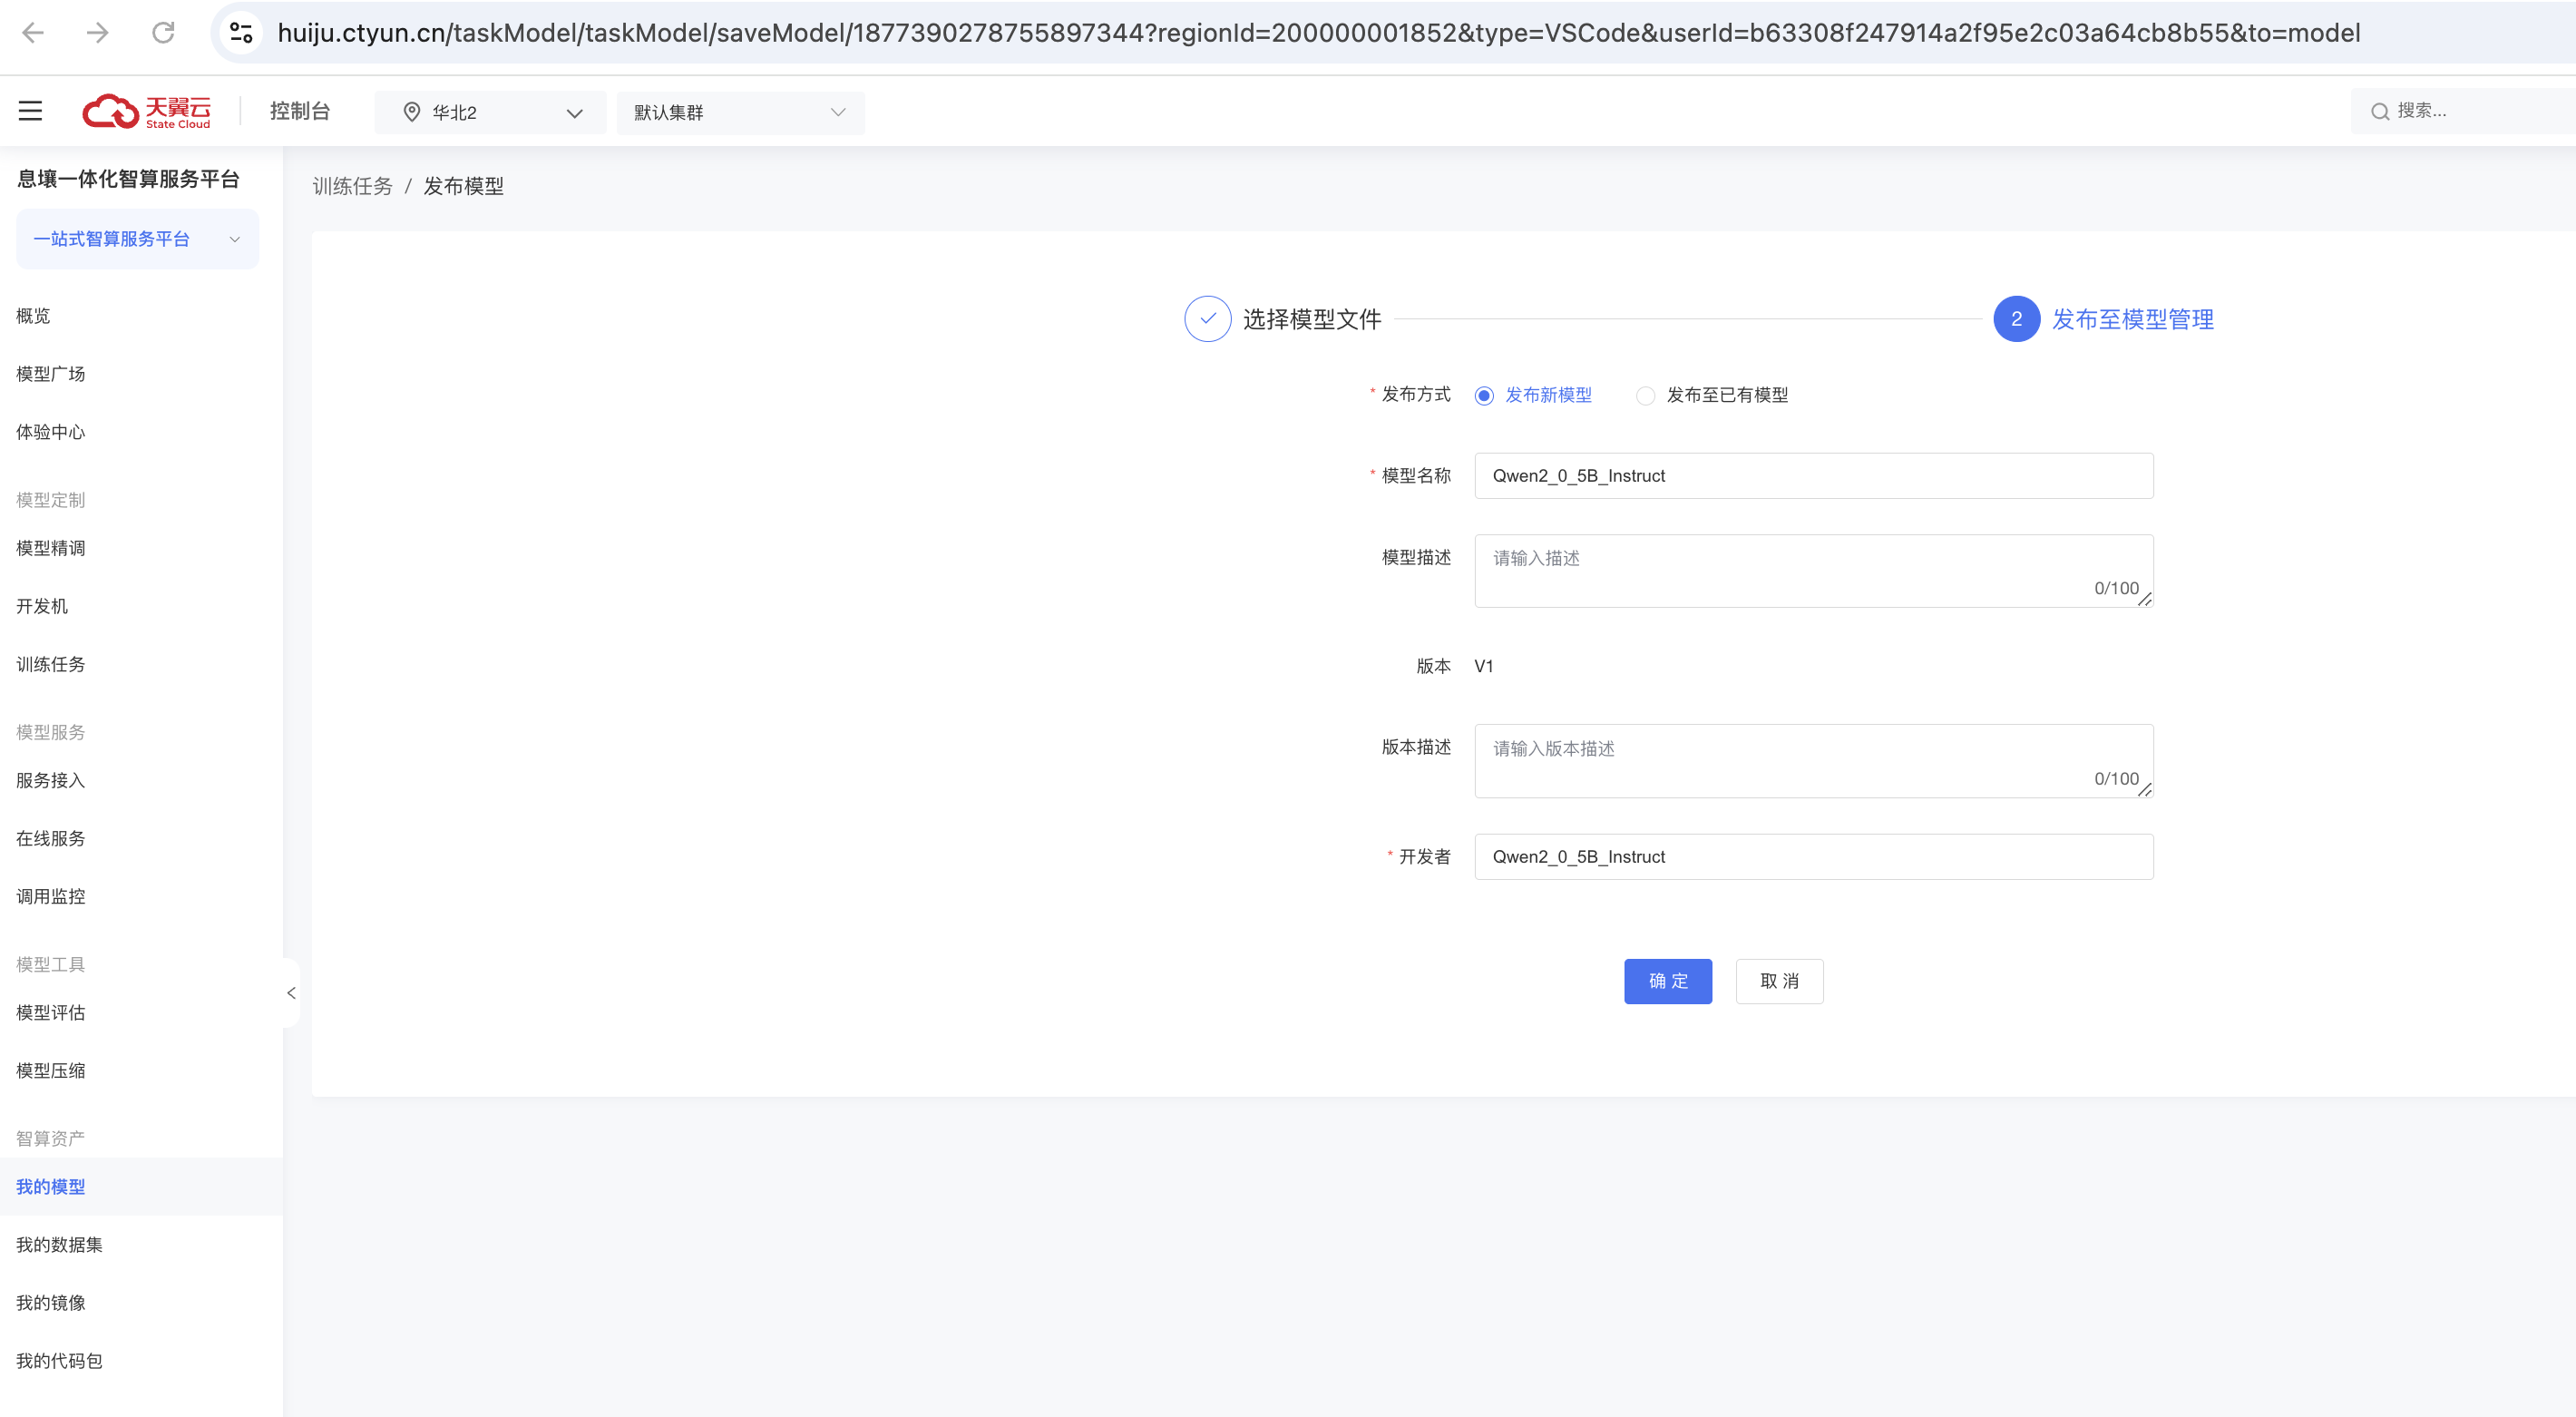Click 发布模型 breadcrumb text

[x=463, y=186]
